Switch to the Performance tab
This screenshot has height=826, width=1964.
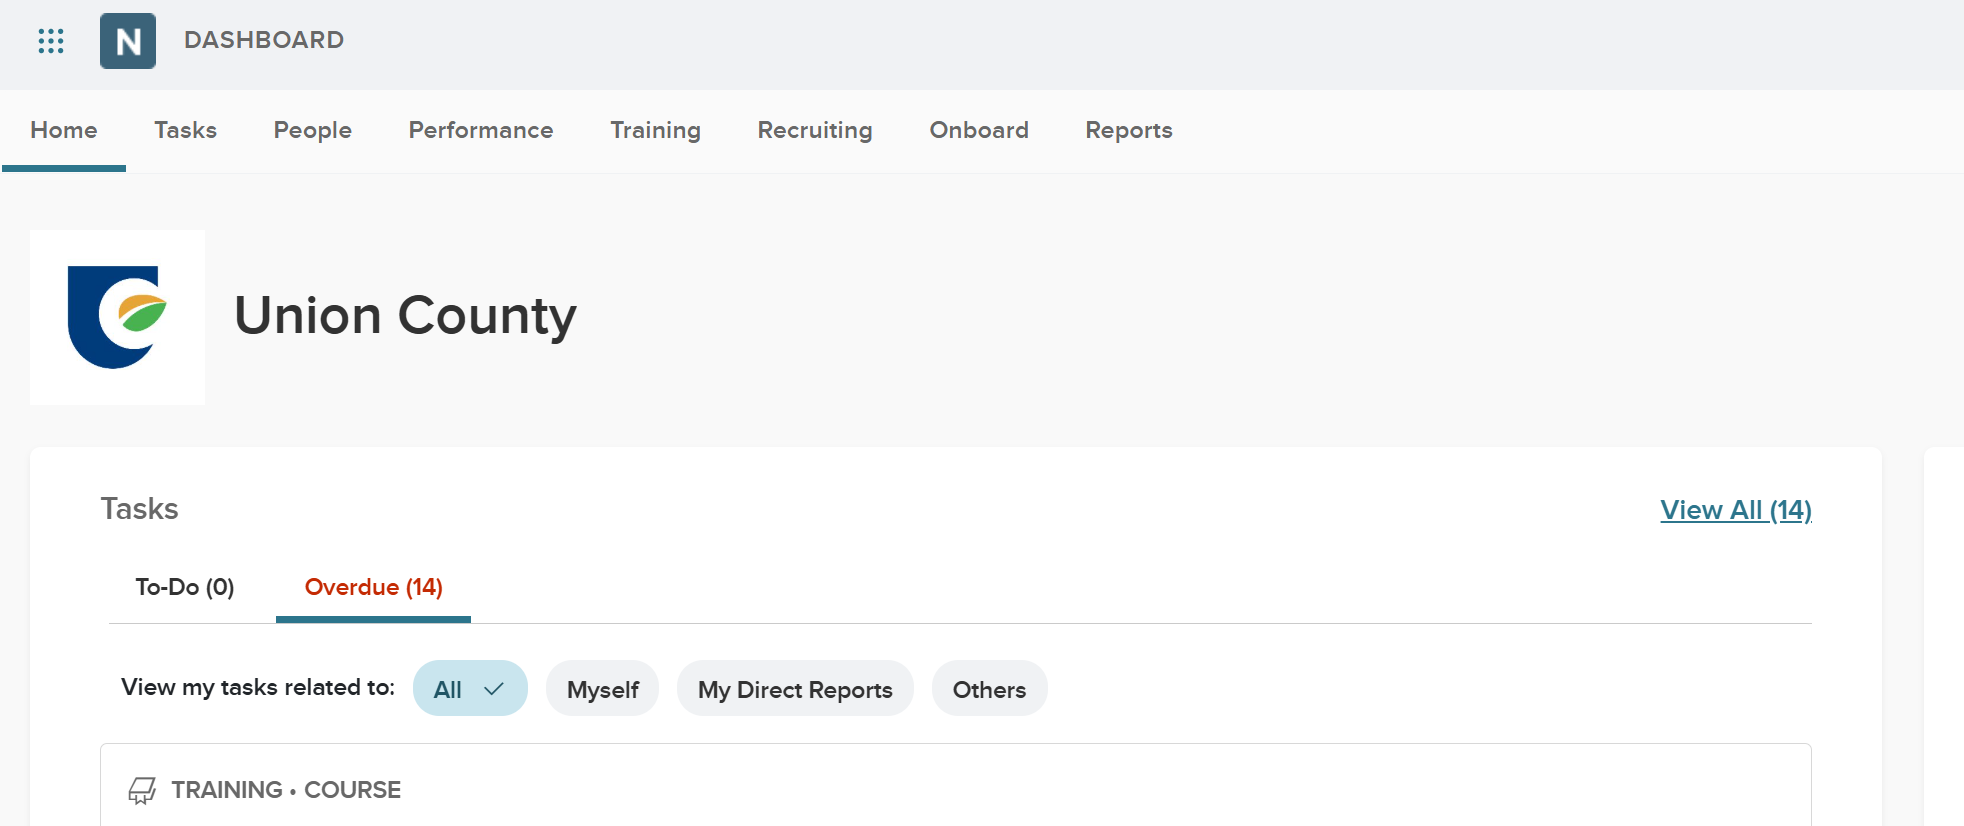coord(480,131)
